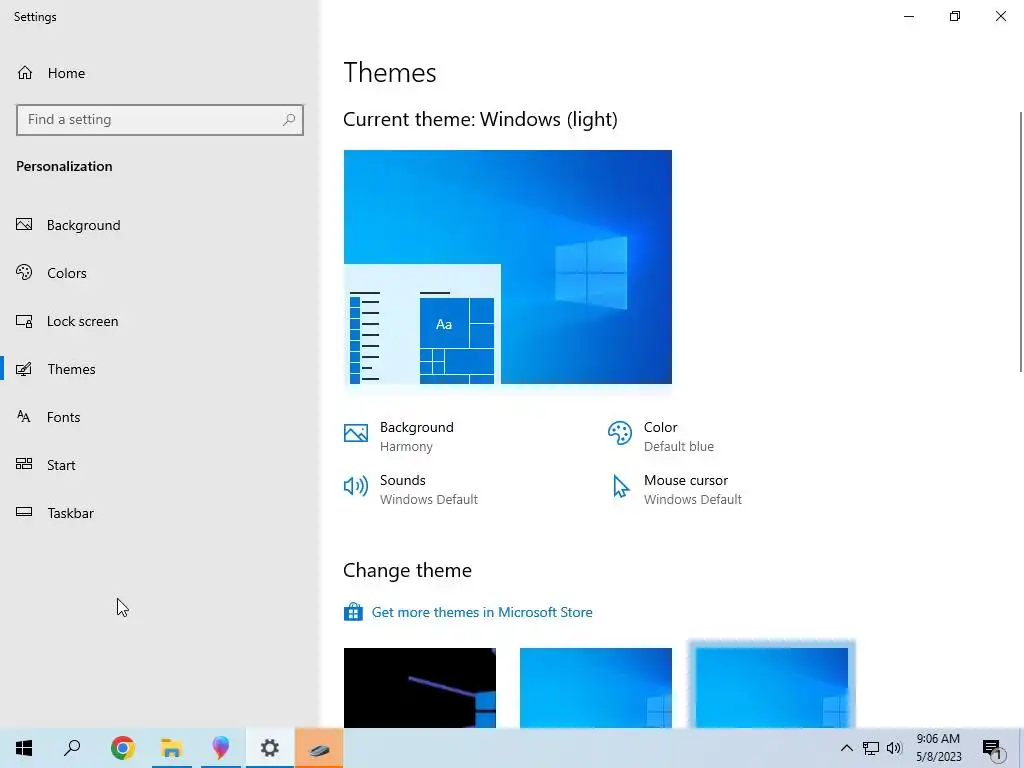Open the Background personalization page
Viewport: 1024px width, 768px height.
84,225
